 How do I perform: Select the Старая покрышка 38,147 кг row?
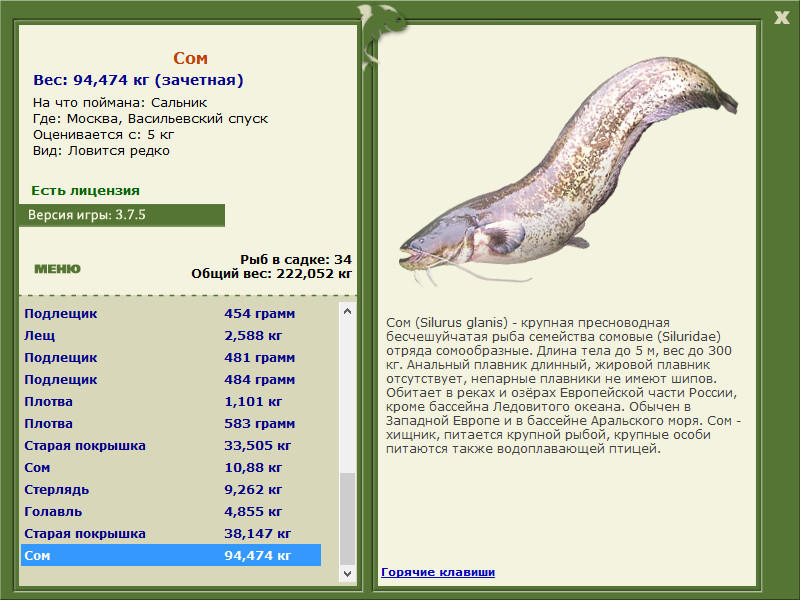171,533
